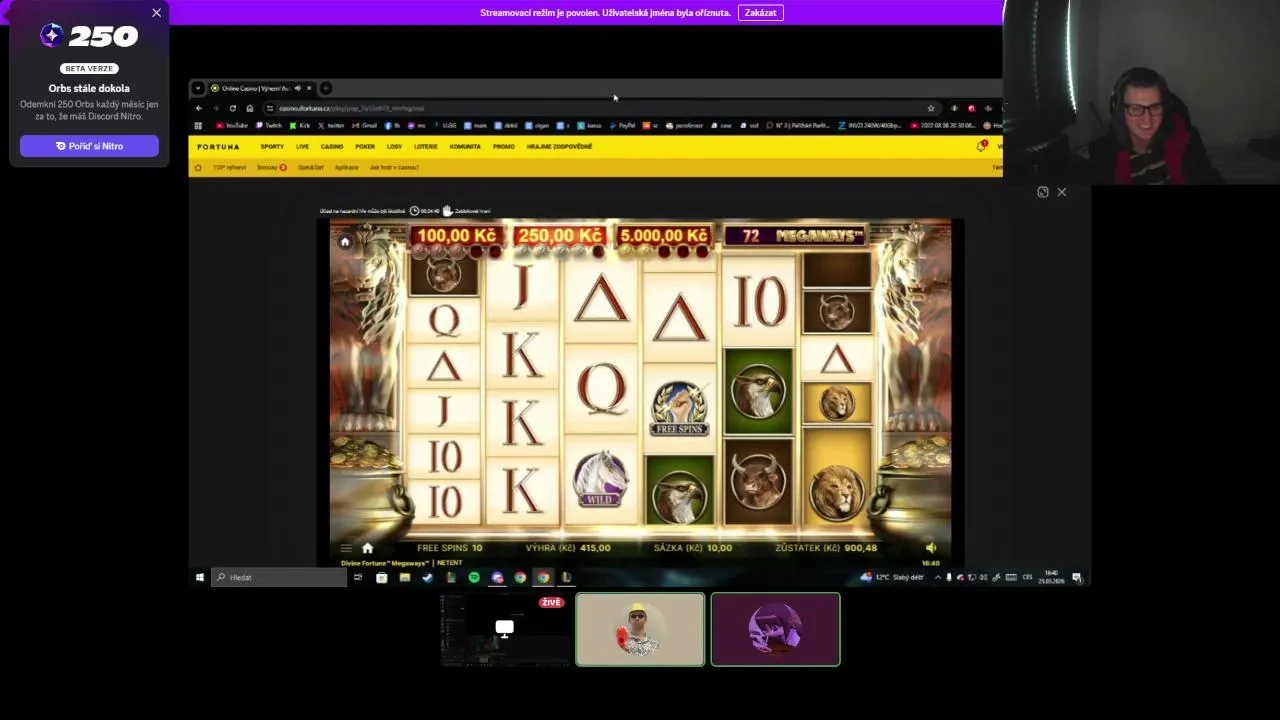This screenshot has width=1280, height=720.
Task: Toggle the slot game sound speaker
Action: click(x=931, y=548)
